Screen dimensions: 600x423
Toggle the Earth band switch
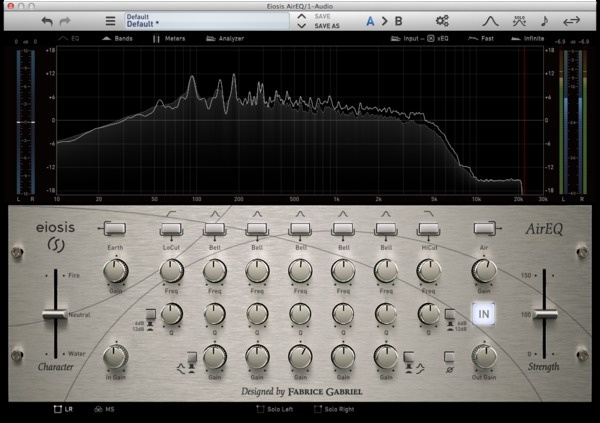click(x=116, y=229)
